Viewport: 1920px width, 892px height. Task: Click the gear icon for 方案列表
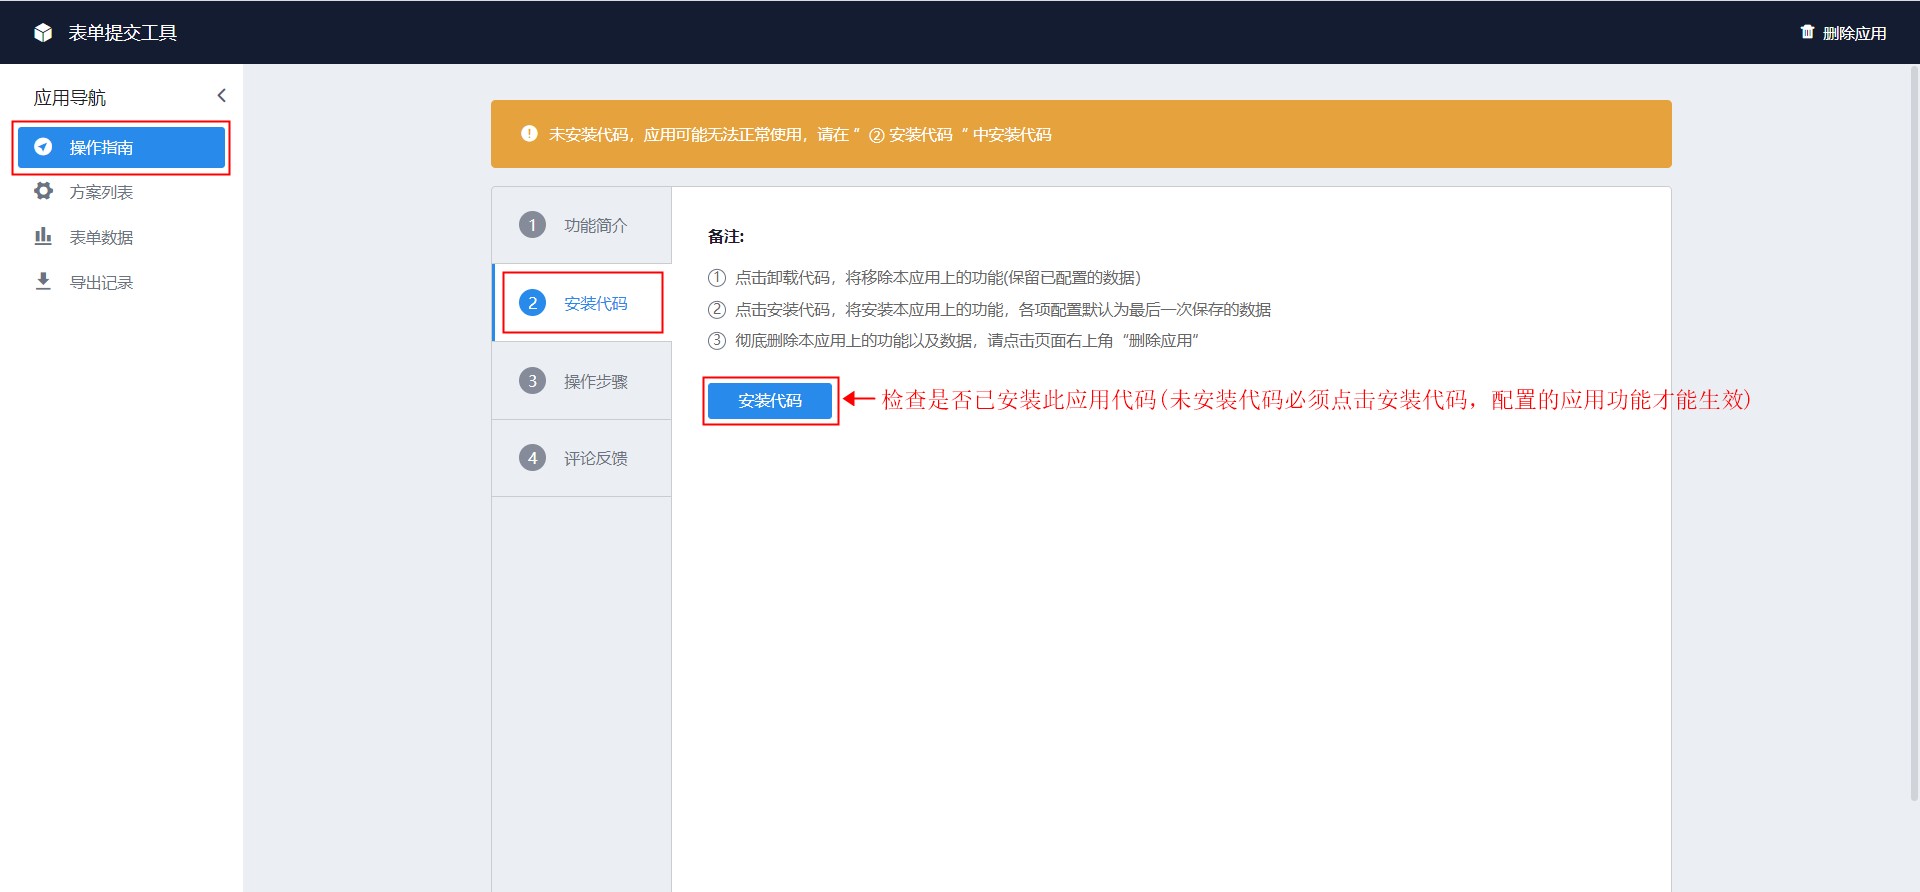pos(43,191)
